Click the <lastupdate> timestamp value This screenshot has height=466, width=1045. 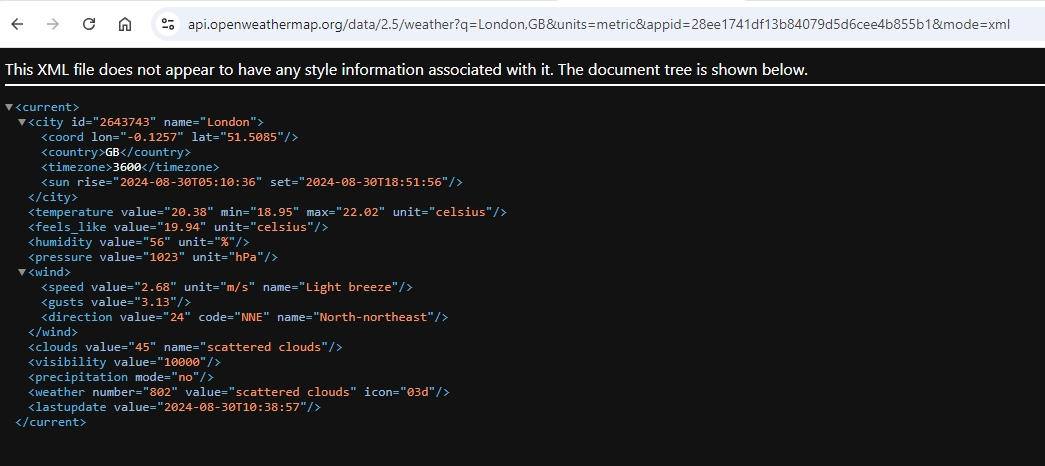coord(235,407)
